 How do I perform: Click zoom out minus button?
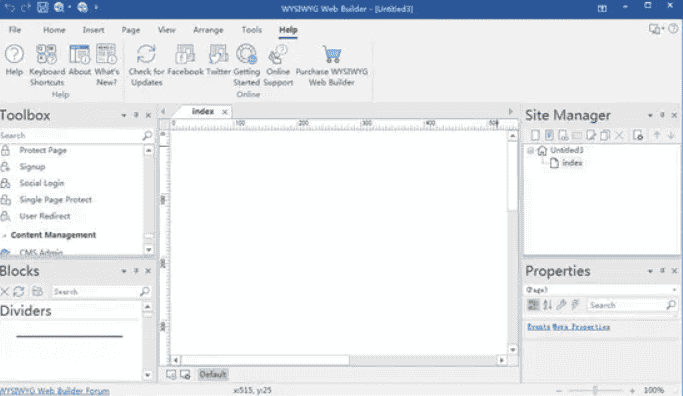click(x=558, y=391)
